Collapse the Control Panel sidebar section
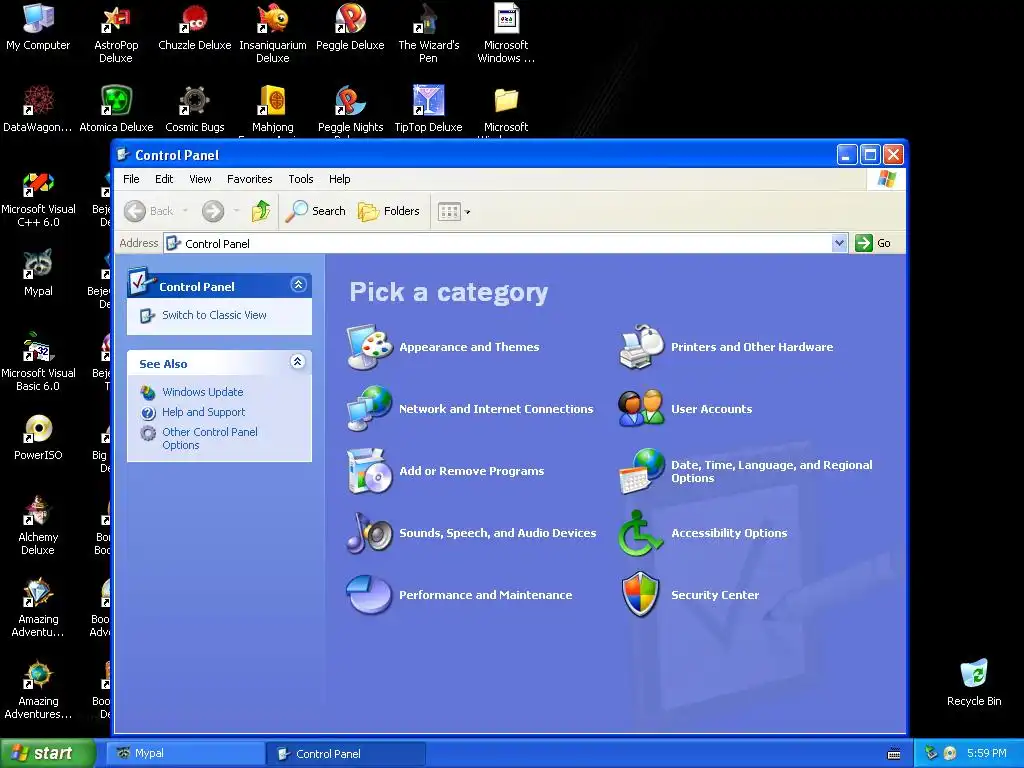The height and width of the screenshot is (768, 1024). tap(298, 285)
